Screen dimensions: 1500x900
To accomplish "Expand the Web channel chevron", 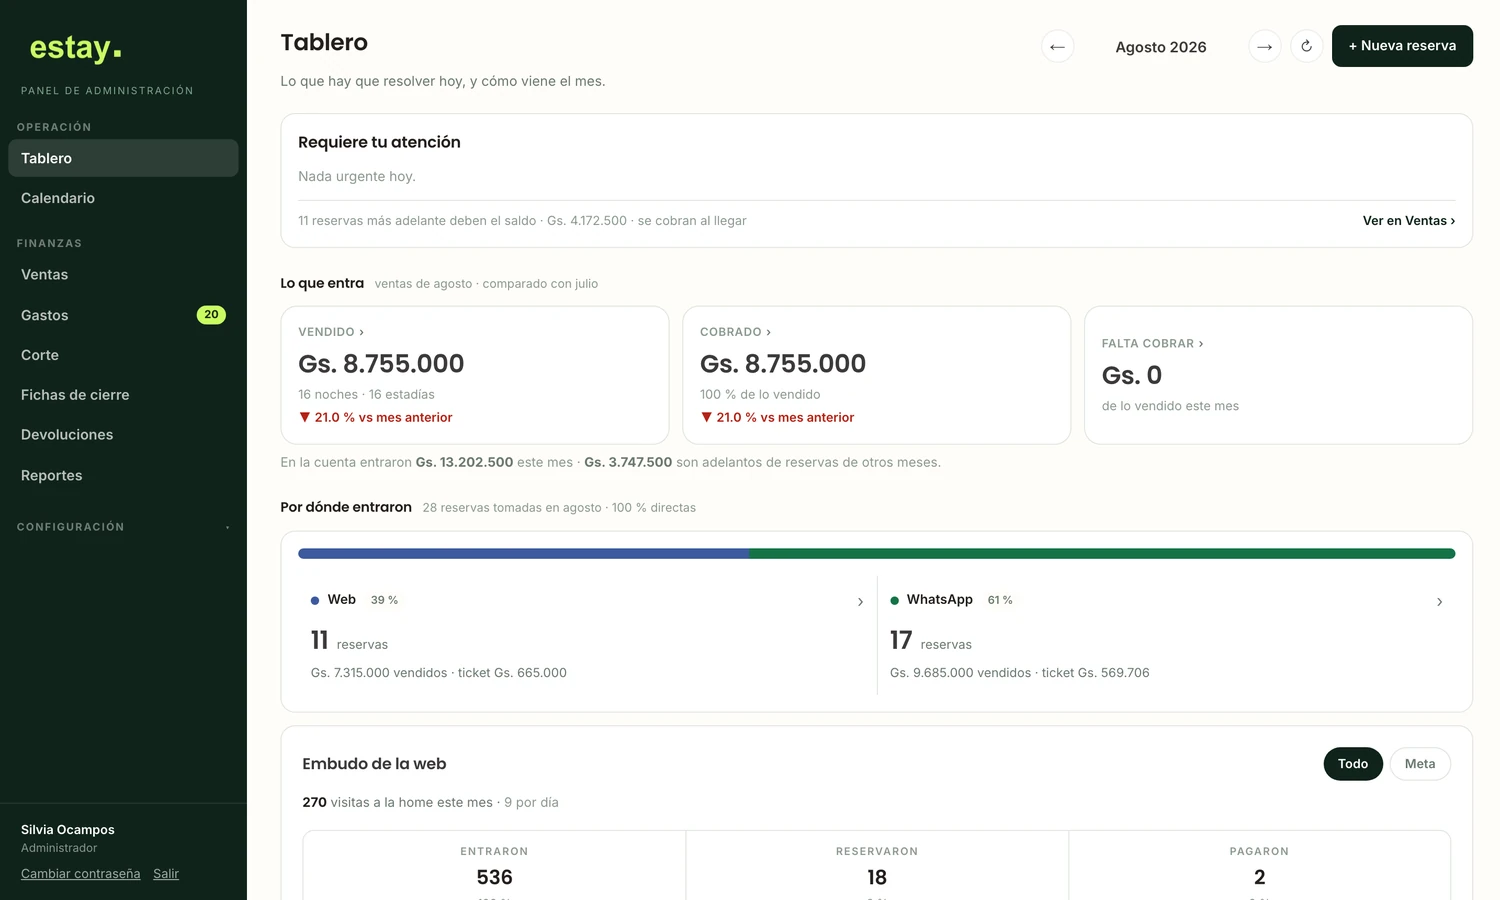I will (x=860, y=602).
